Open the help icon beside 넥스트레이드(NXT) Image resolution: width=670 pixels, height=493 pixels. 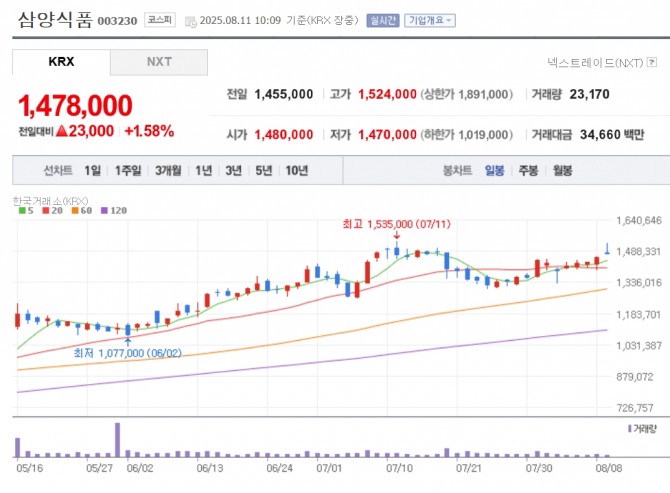coord(652,63)
